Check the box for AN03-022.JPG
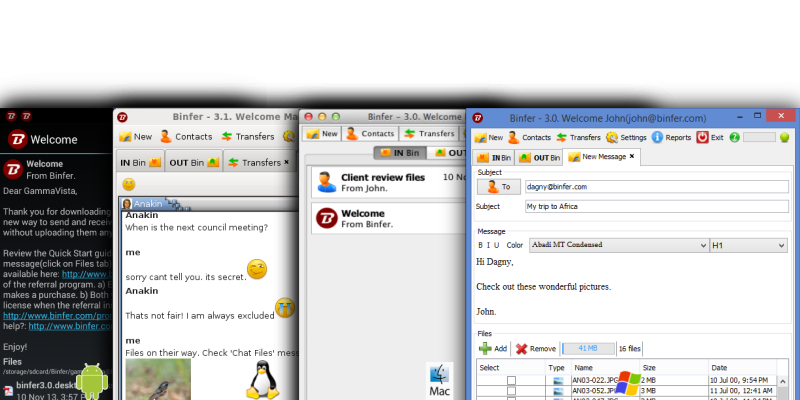 pyautogui.click(x=511, y=380)
